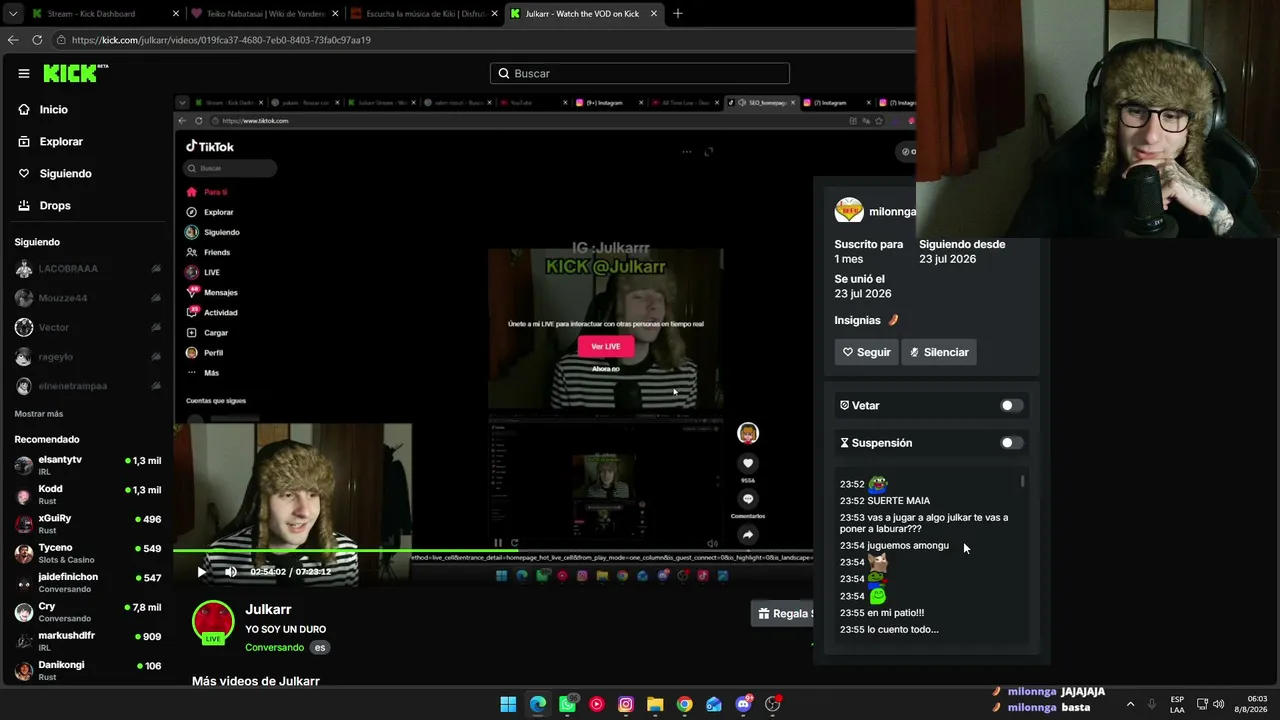Open the browser tab list dropdown
Image resolution: width=1280 pixels, height=720 pixels.
(12, 14)
